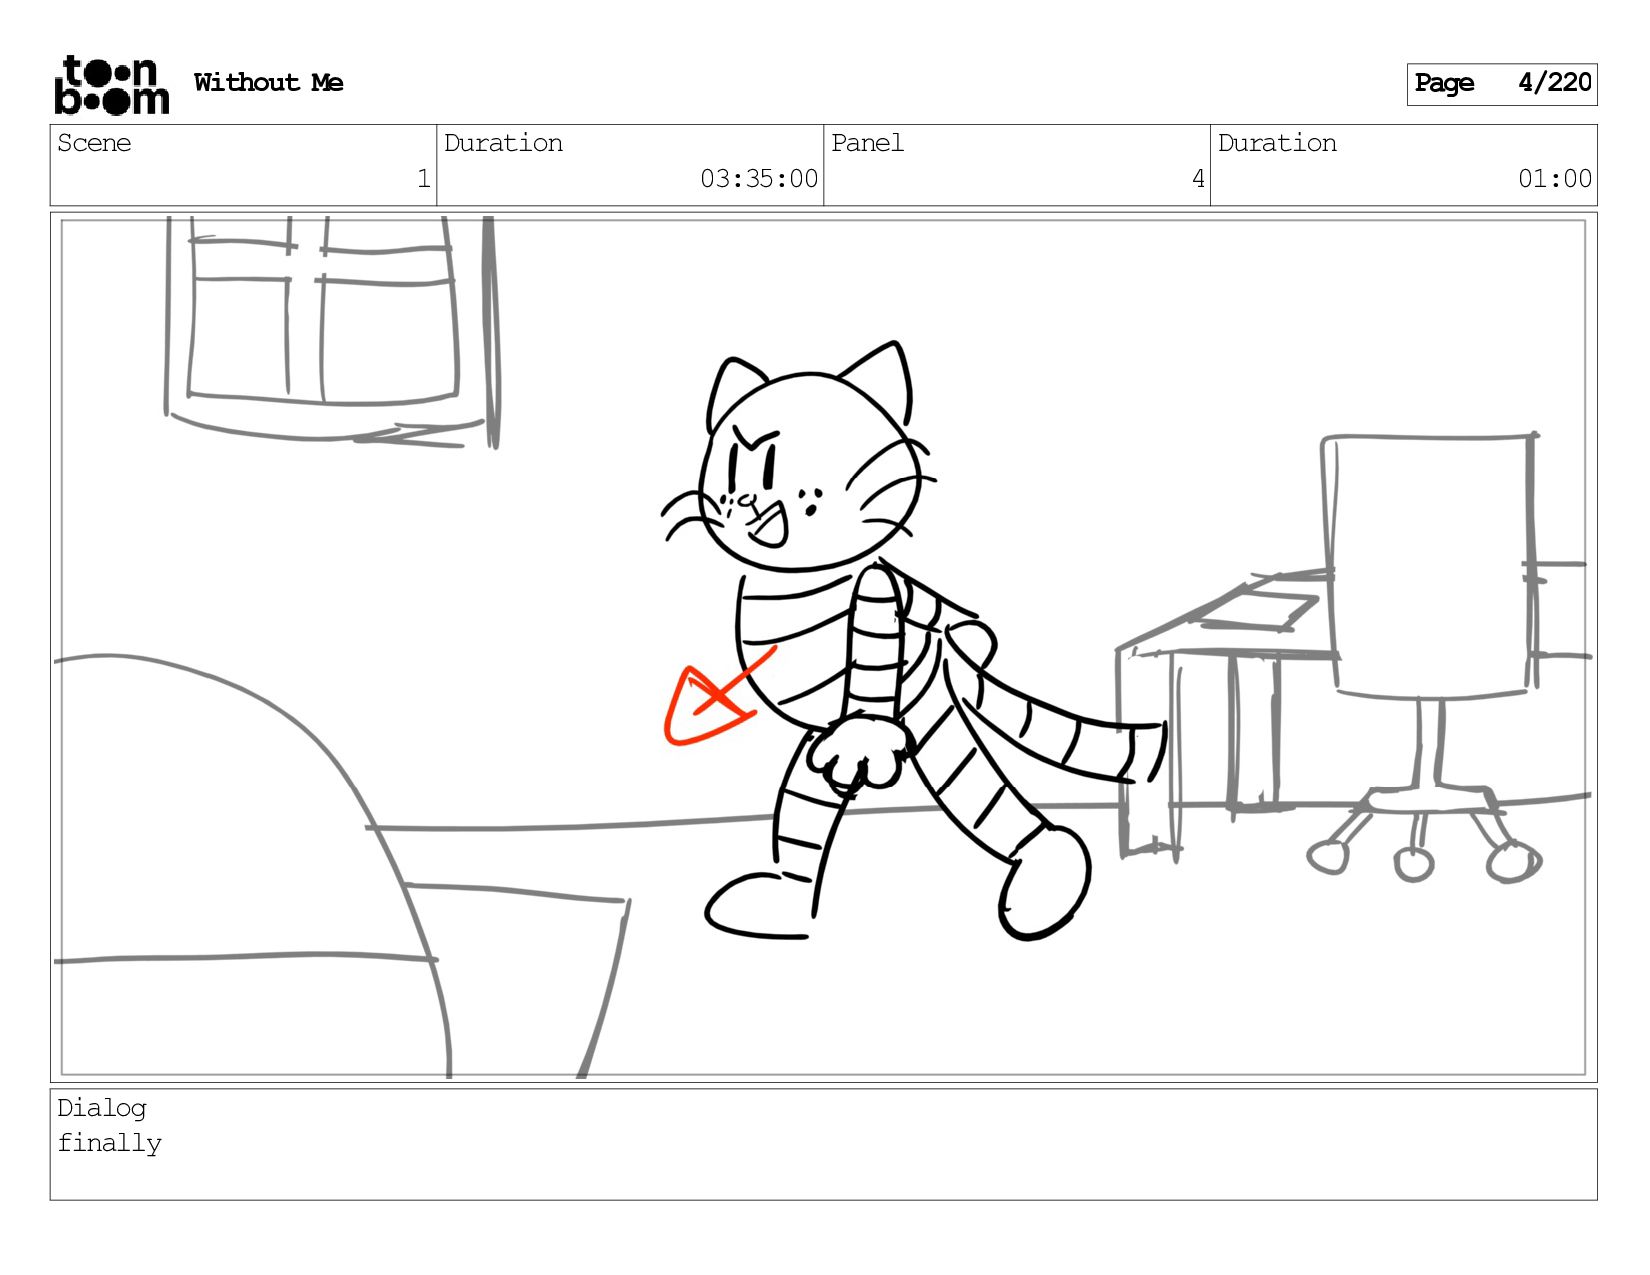Image resolution: width=1650 pixels, height=1275 pixels.
Task: Select the 'Scene' label
Action: 94,143
